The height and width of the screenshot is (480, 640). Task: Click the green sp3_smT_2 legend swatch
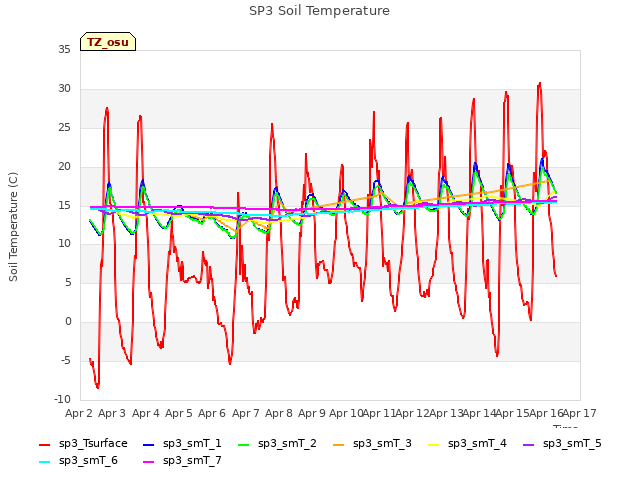(244, 444)
